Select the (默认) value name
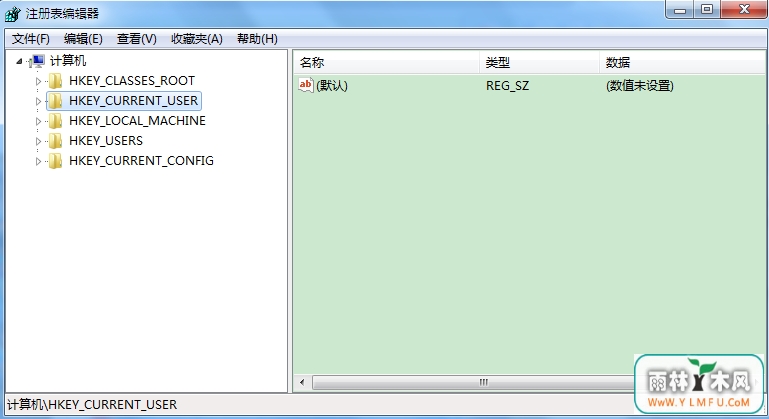The height and width of the screenshot is (419, 769). [x=332, y=86]
